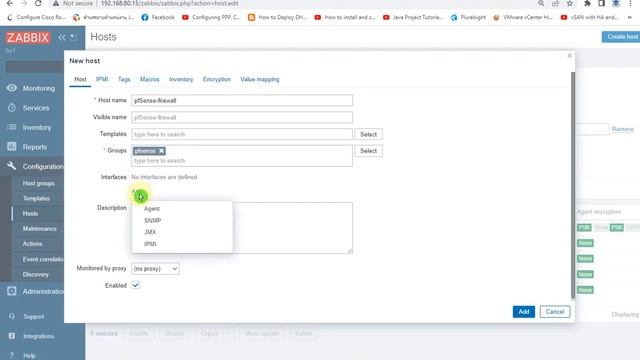Open Host groups in Configuration menu
Viewport: 640px width, 360px height.
coord(38,183)
